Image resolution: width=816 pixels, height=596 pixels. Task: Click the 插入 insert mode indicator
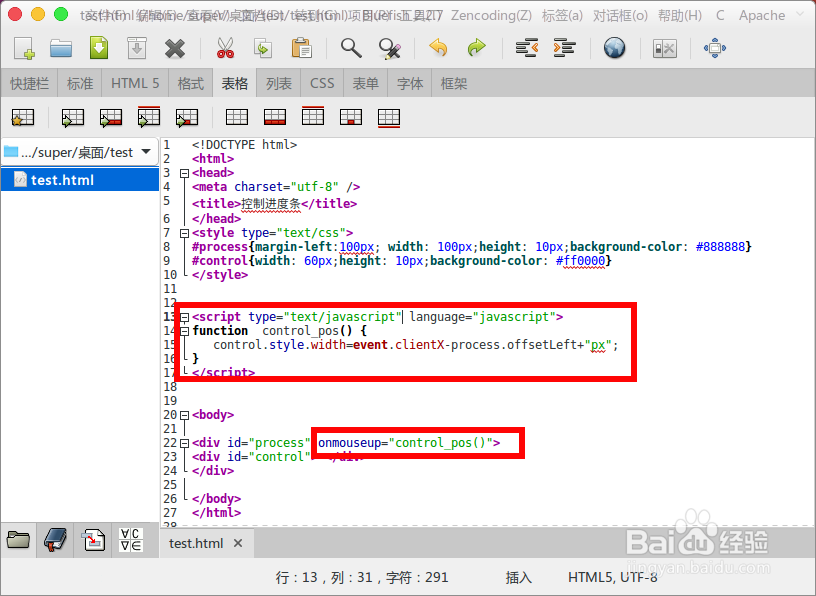[x=518, y=577]
